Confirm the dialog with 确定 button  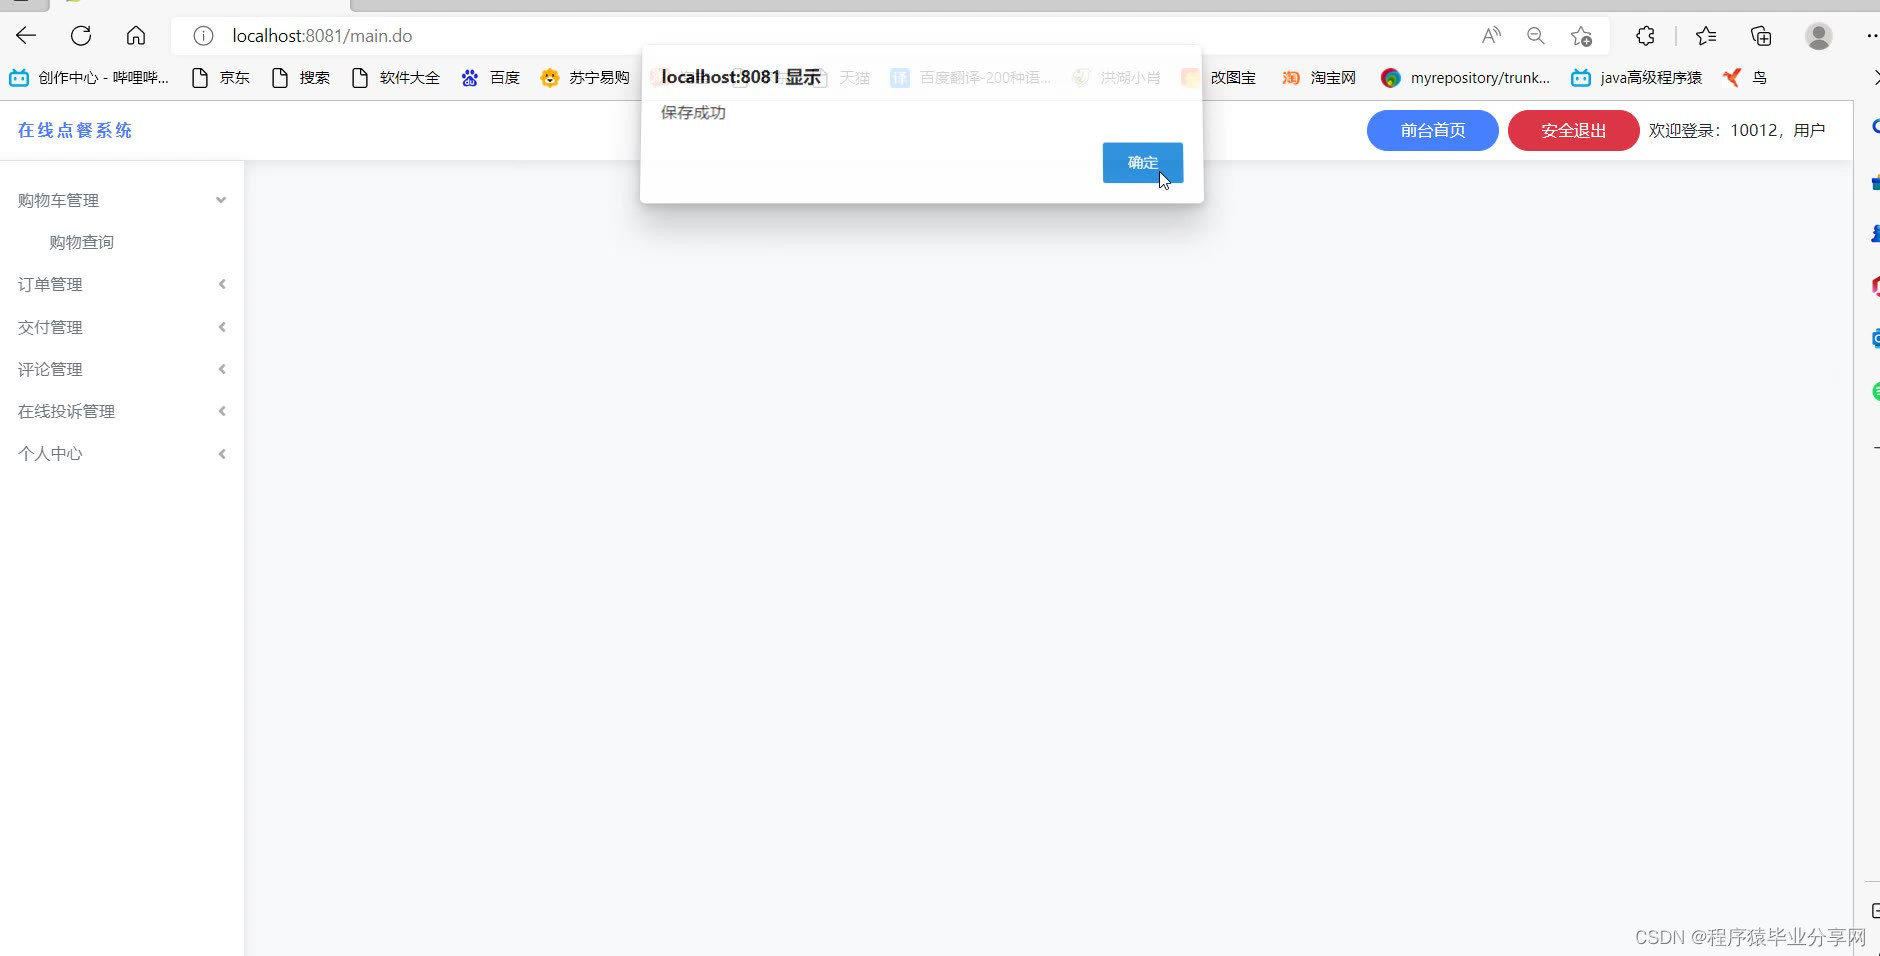coord(1143,163)
